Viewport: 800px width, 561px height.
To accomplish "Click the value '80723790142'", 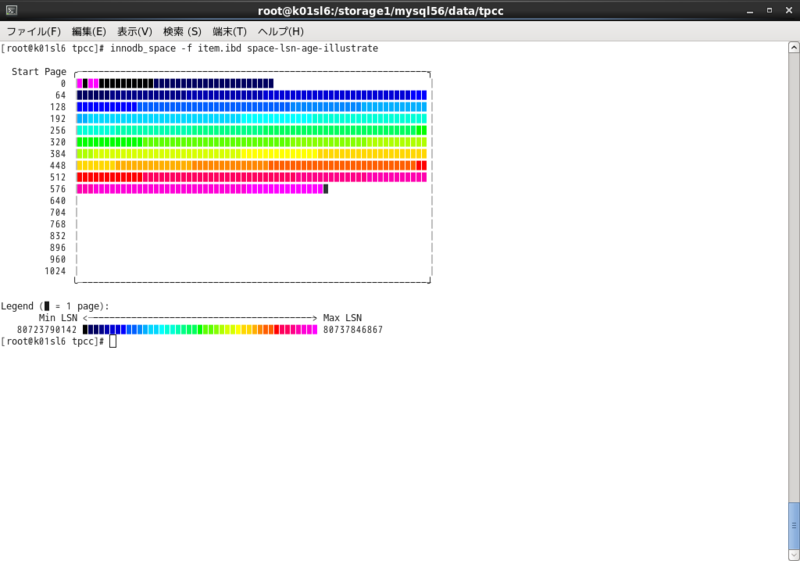I will tap(47, 330).
